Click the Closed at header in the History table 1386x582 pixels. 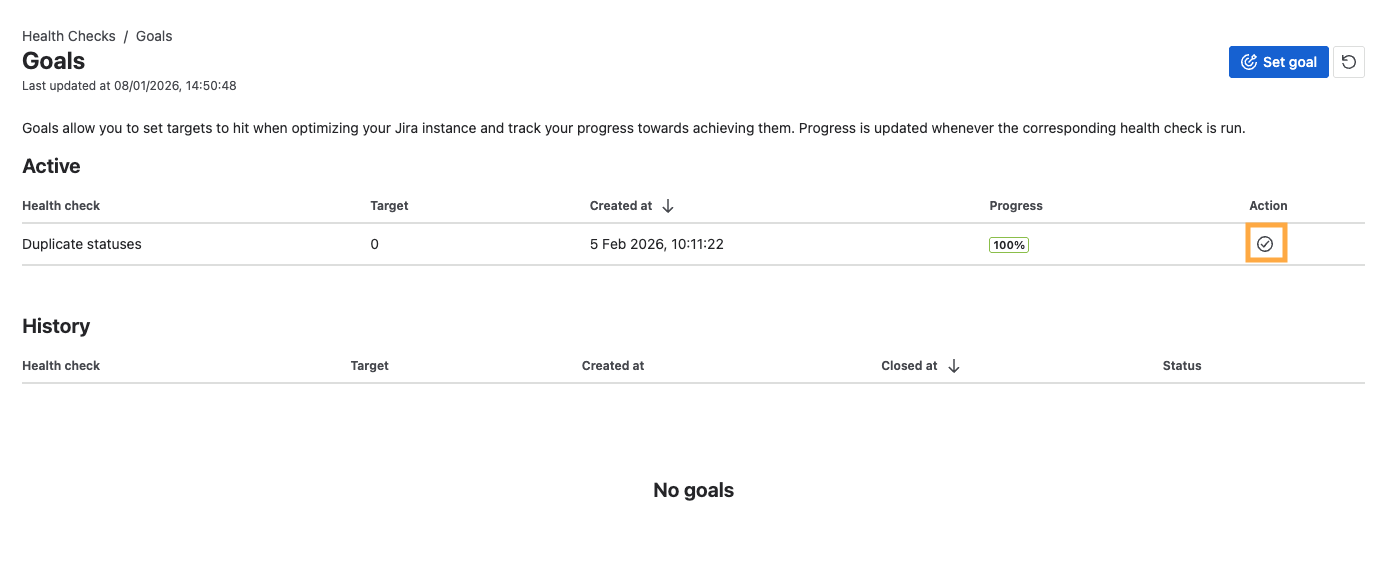(x=910, y=366)
